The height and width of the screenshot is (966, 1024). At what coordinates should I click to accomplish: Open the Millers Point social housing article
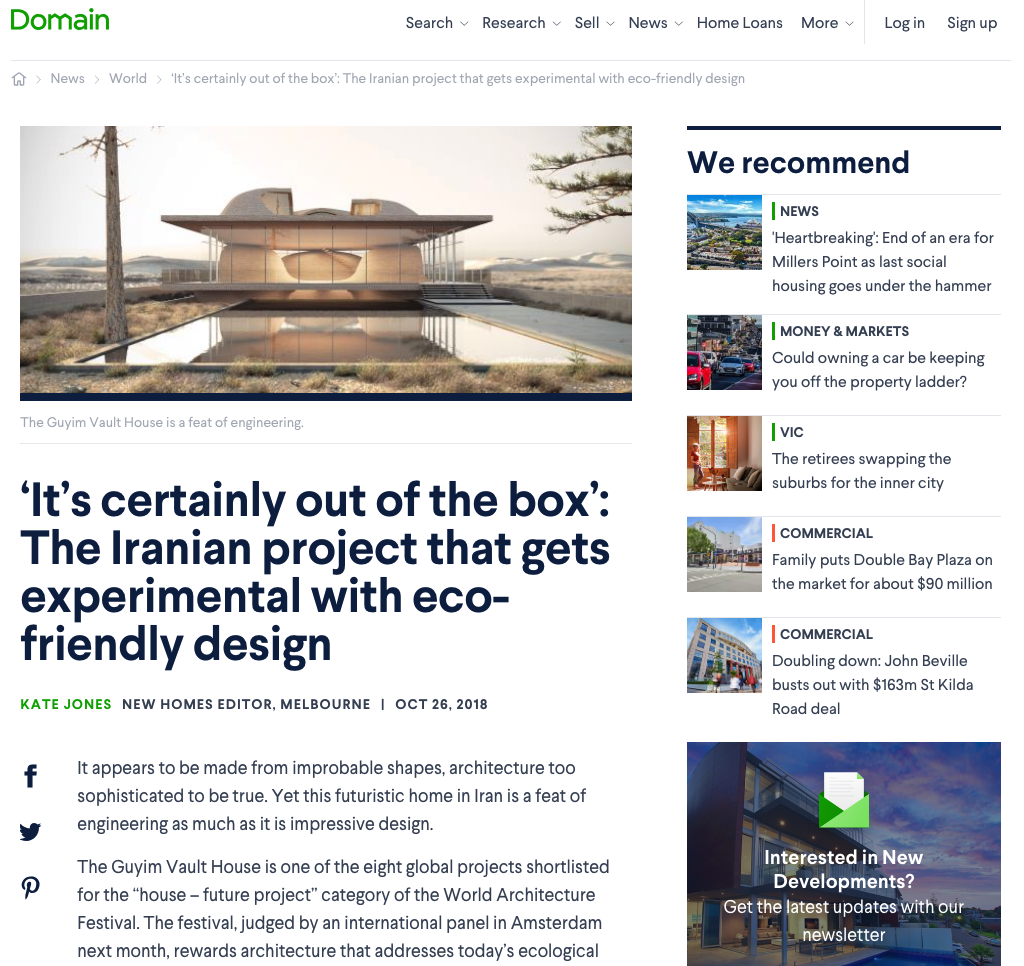(882, 262)
